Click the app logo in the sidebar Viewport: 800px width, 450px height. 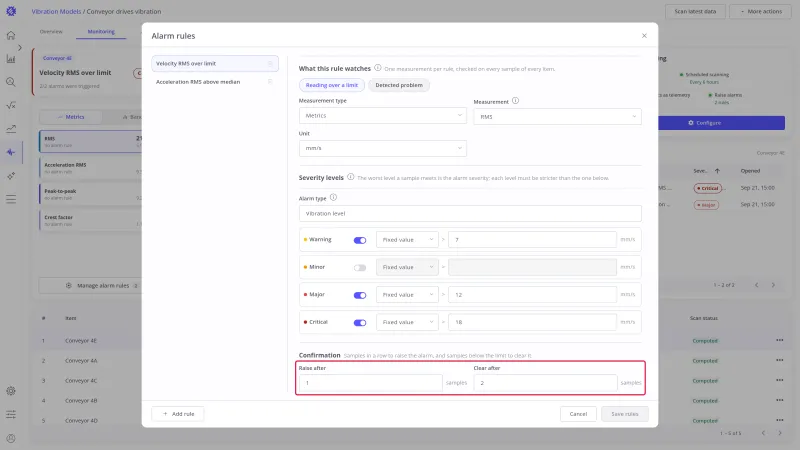pyautogui.click(x=11, y=11)
